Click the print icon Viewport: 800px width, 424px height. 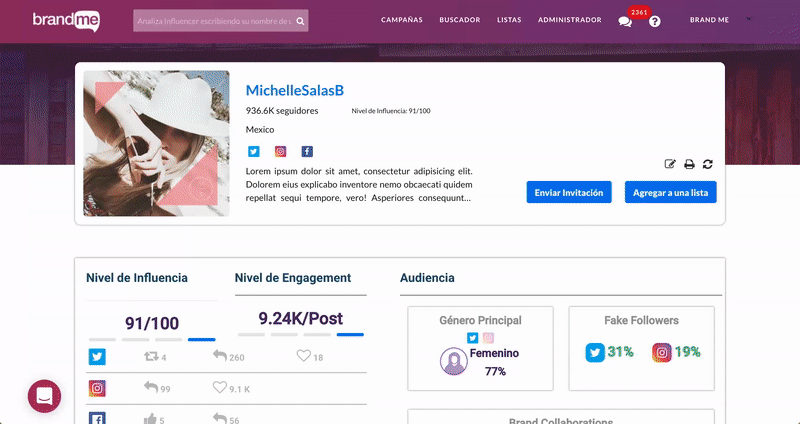(x=689, y=164)
